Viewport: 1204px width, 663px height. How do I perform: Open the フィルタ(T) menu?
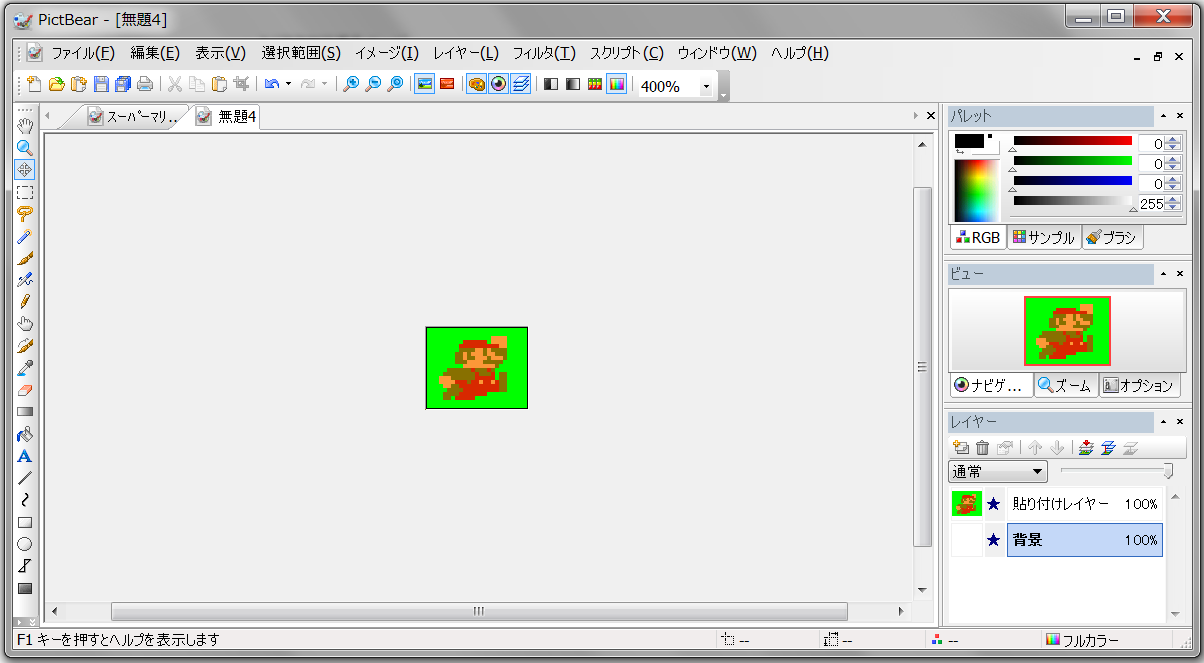pyautogui.click(x=544, y=53)
